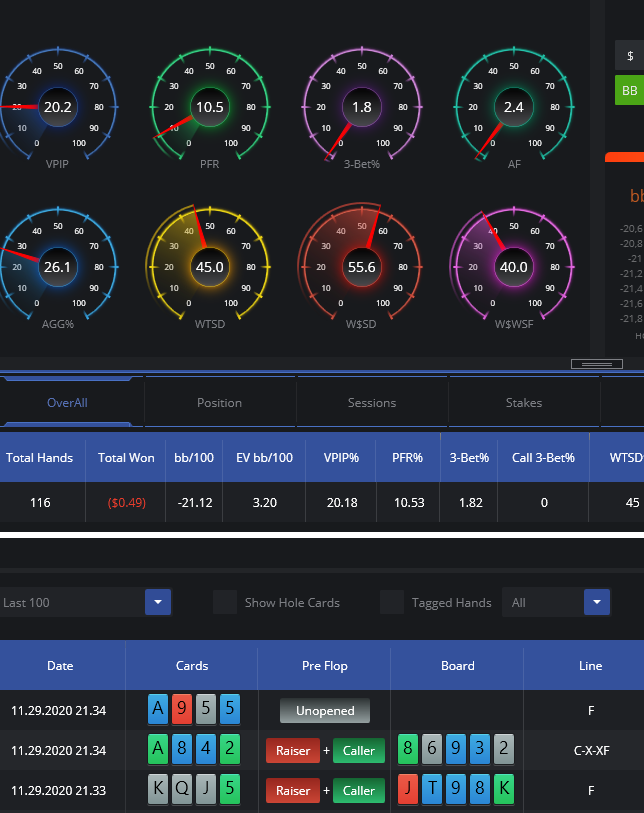Click the green A card in second hand
Viewport: 644px width, 813px height.
pos(158,749)
